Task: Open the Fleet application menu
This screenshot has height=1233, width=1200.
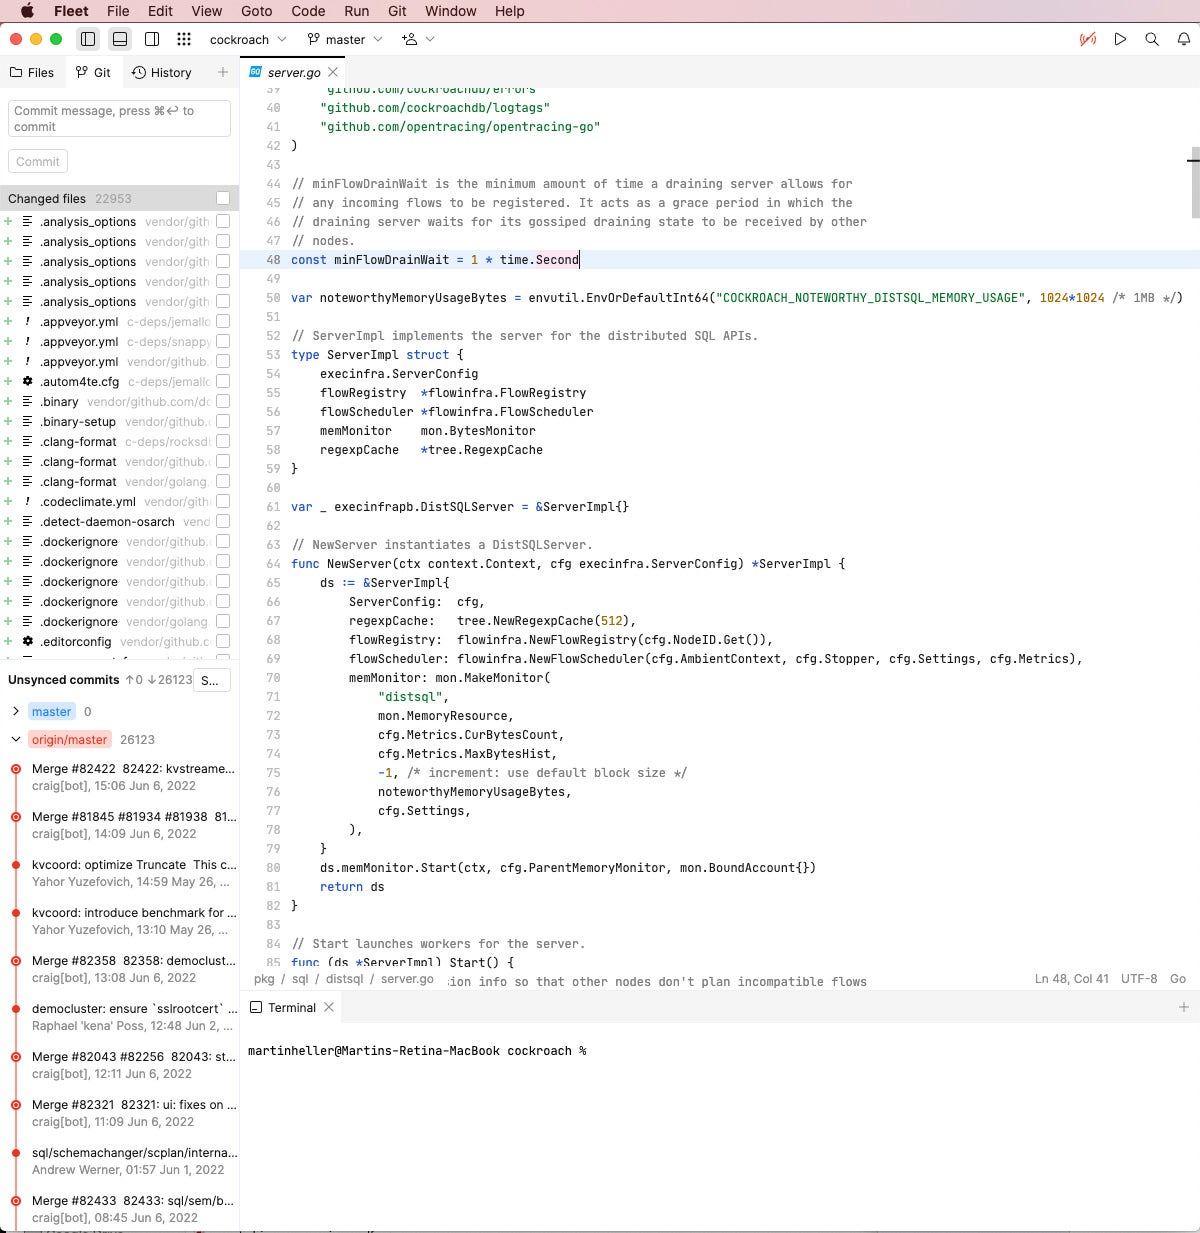Action: pos(71,11)
